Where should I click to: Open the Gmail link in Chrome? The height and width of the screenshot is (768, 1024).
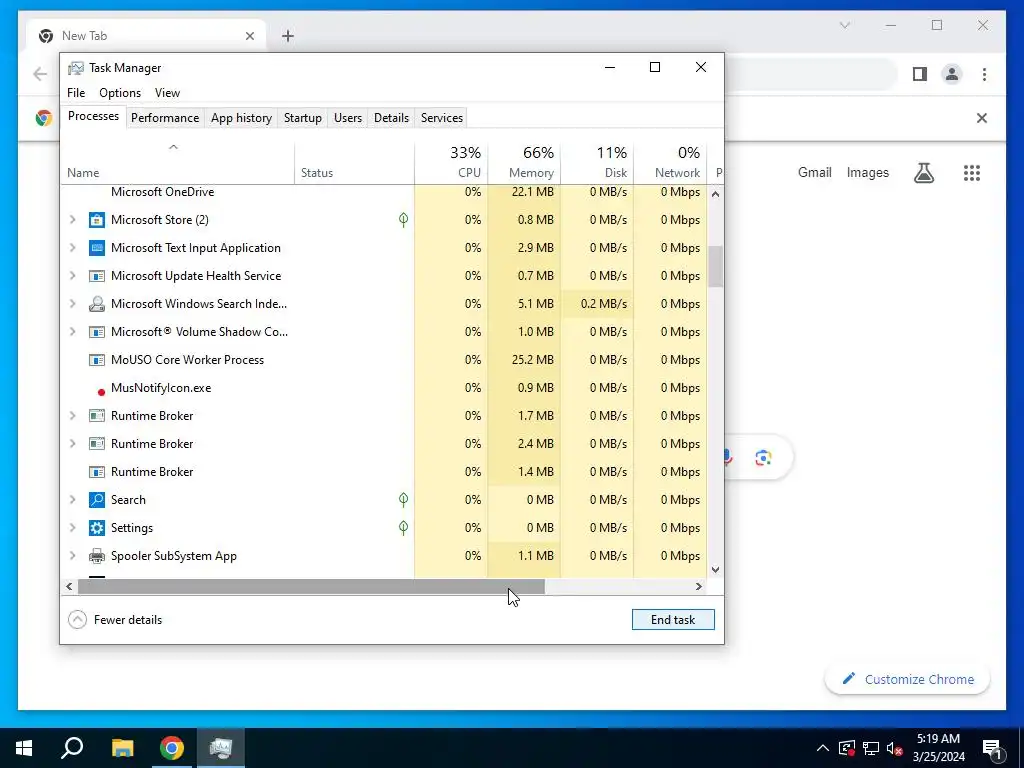pos(814,172)
